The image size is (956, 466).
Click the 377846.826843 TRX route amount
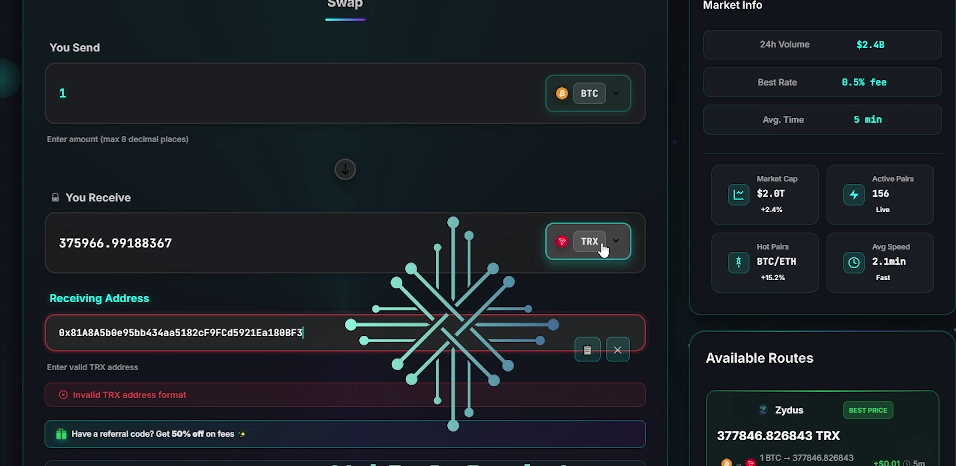pos(778,436)
